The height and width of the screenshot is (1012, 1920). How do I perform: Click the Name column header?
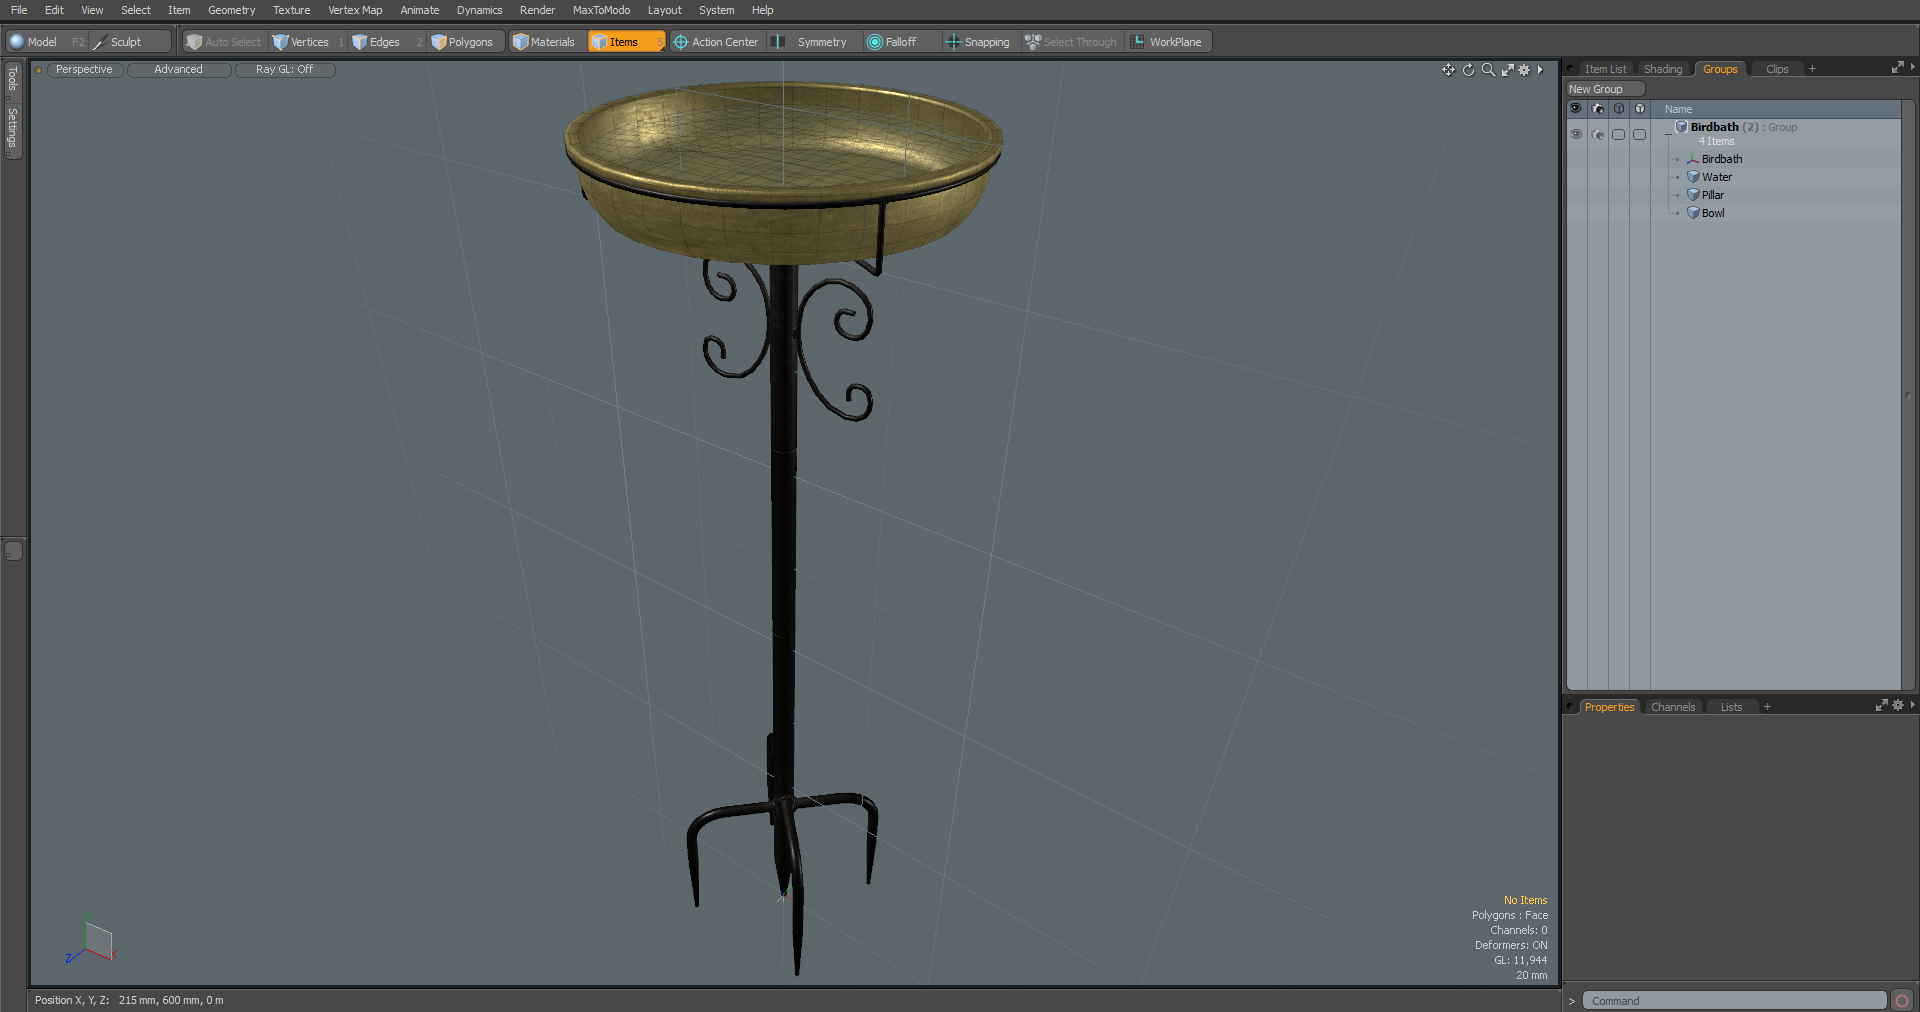1679,109
